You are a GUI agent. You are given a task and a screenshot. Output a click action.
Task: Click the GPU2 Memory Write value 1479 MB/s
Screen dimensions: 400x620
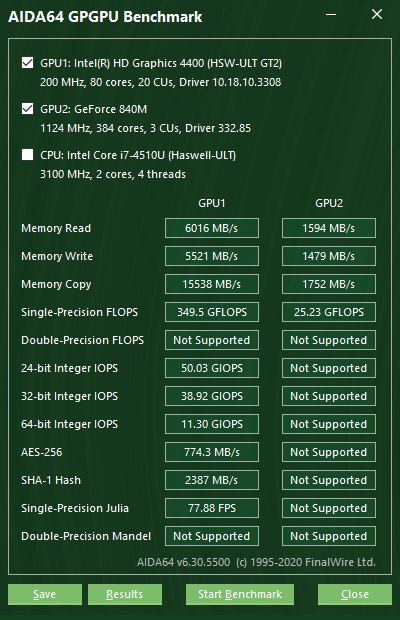pyautogui.click(x=329, y=256)
